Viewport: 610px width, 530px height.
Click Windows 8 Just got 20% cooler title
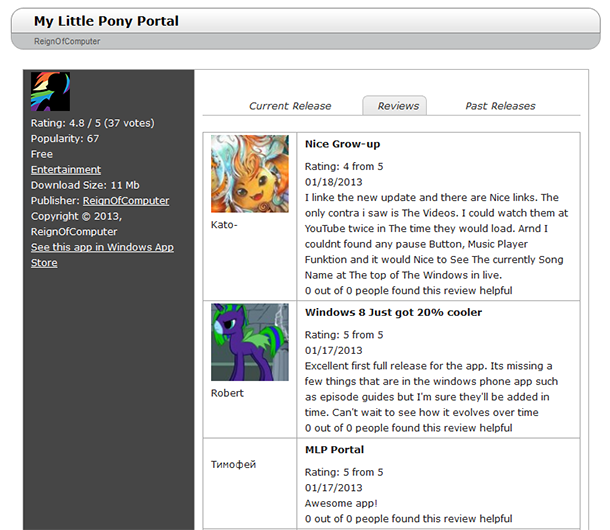(393, 312)
